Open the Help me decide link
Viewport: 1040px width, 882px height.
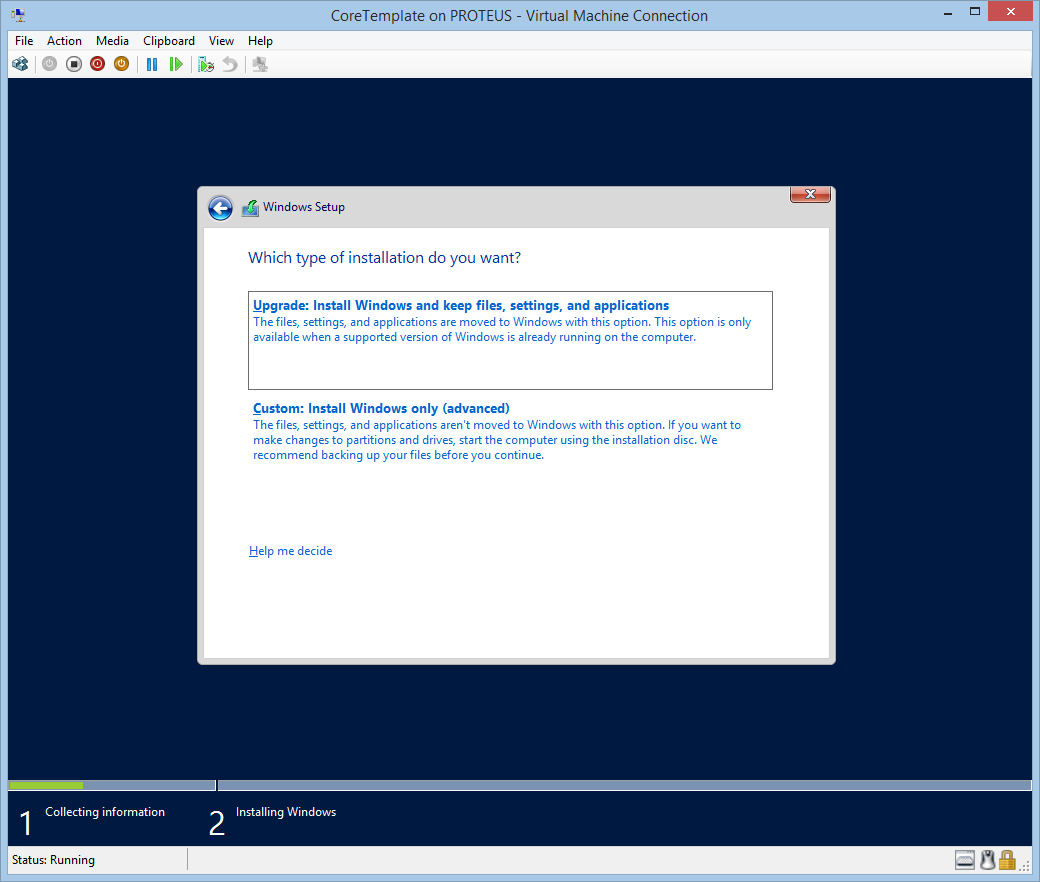290,551
